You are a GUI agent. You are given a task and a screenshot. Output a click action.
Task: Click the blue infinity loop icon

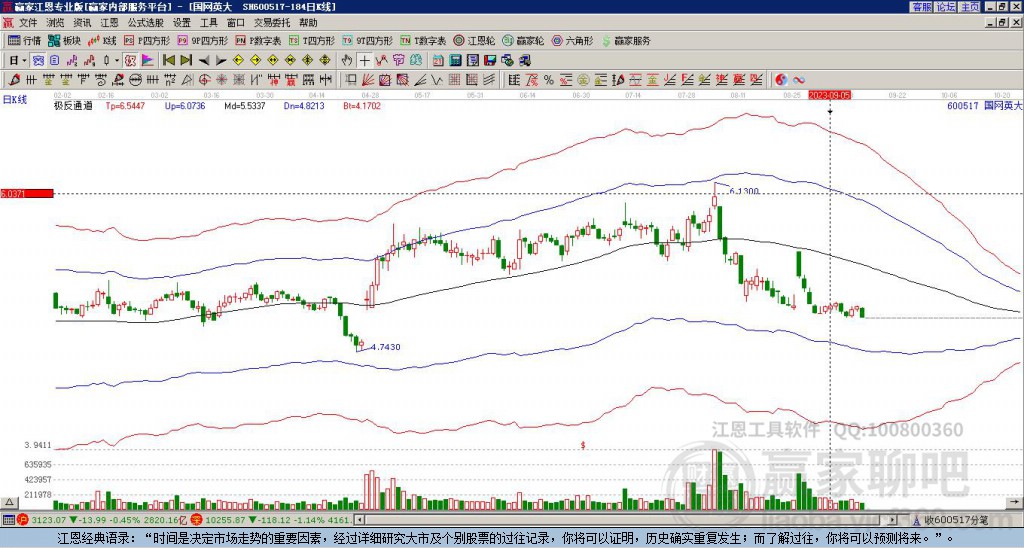tap(799, 80)
